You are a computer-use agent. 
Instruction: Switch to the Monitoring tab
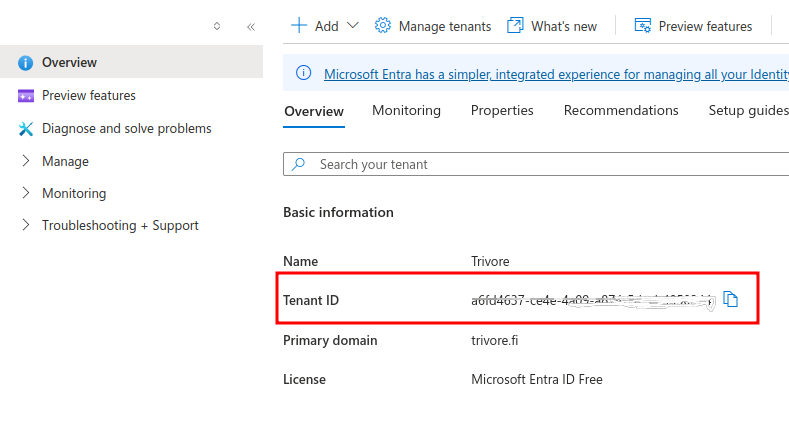[x=406, y=111]
